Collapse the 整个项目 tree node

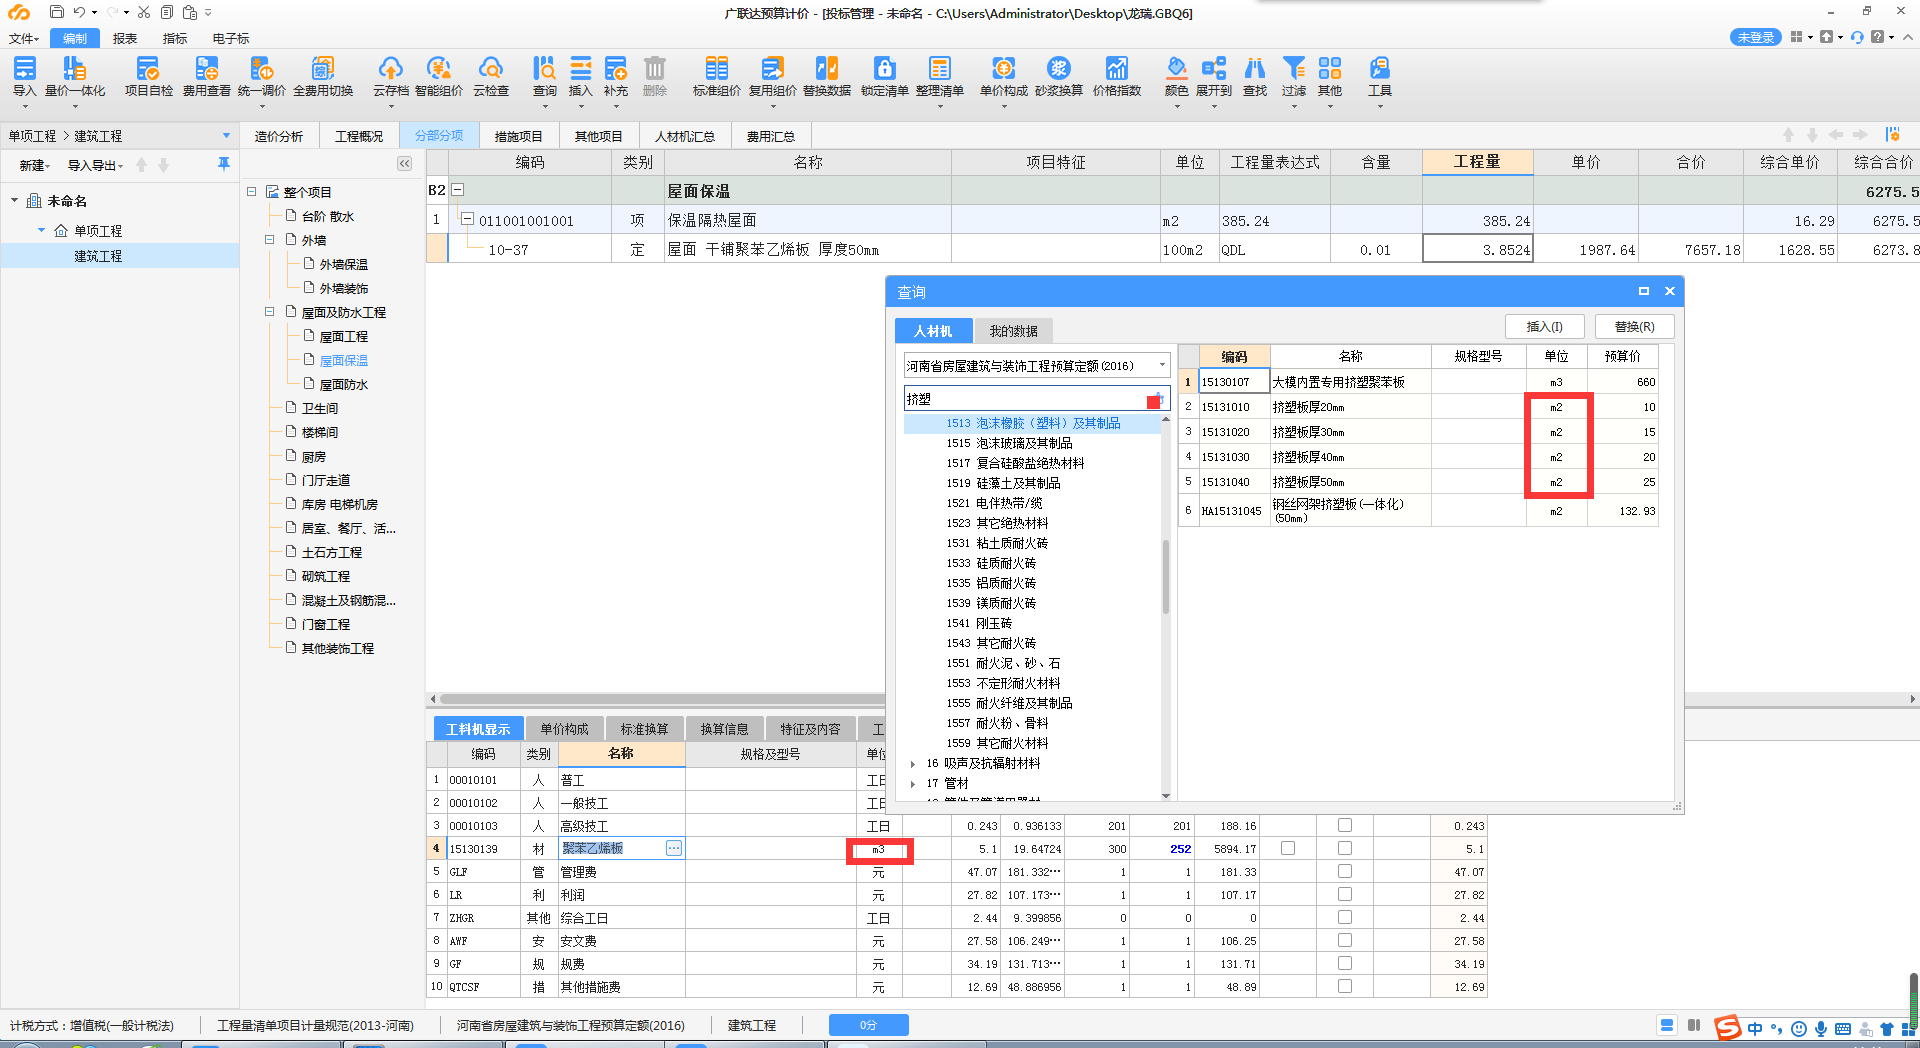(x=252, y=191)
